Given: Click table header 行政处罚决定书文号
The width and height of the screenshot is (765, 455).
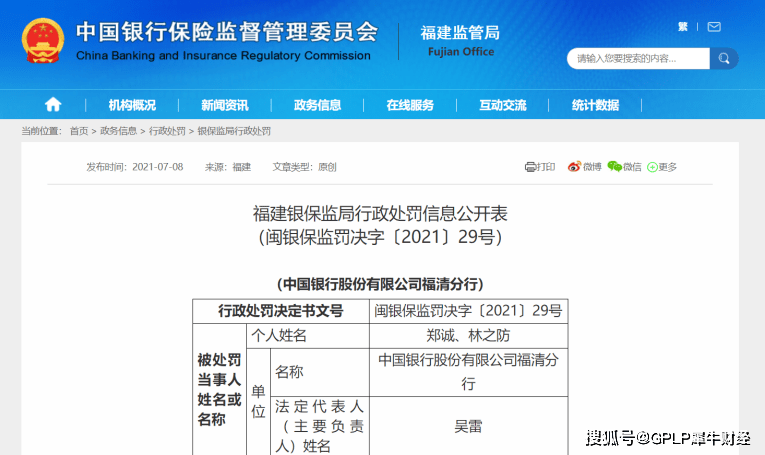Looking at the screenshot, I should pyautogui.click(x=281, y=311).
